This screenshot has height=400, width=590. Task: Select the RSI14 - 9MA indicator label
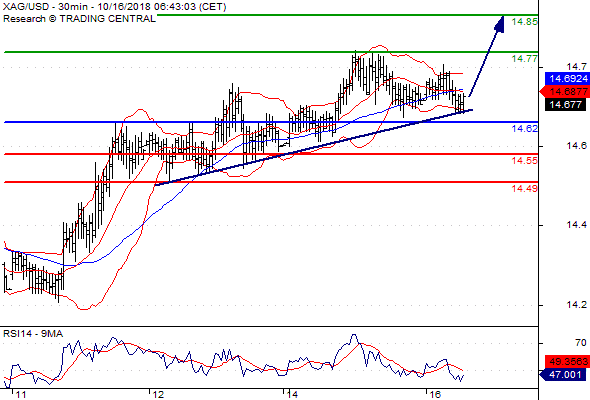(x=33, y=334)
